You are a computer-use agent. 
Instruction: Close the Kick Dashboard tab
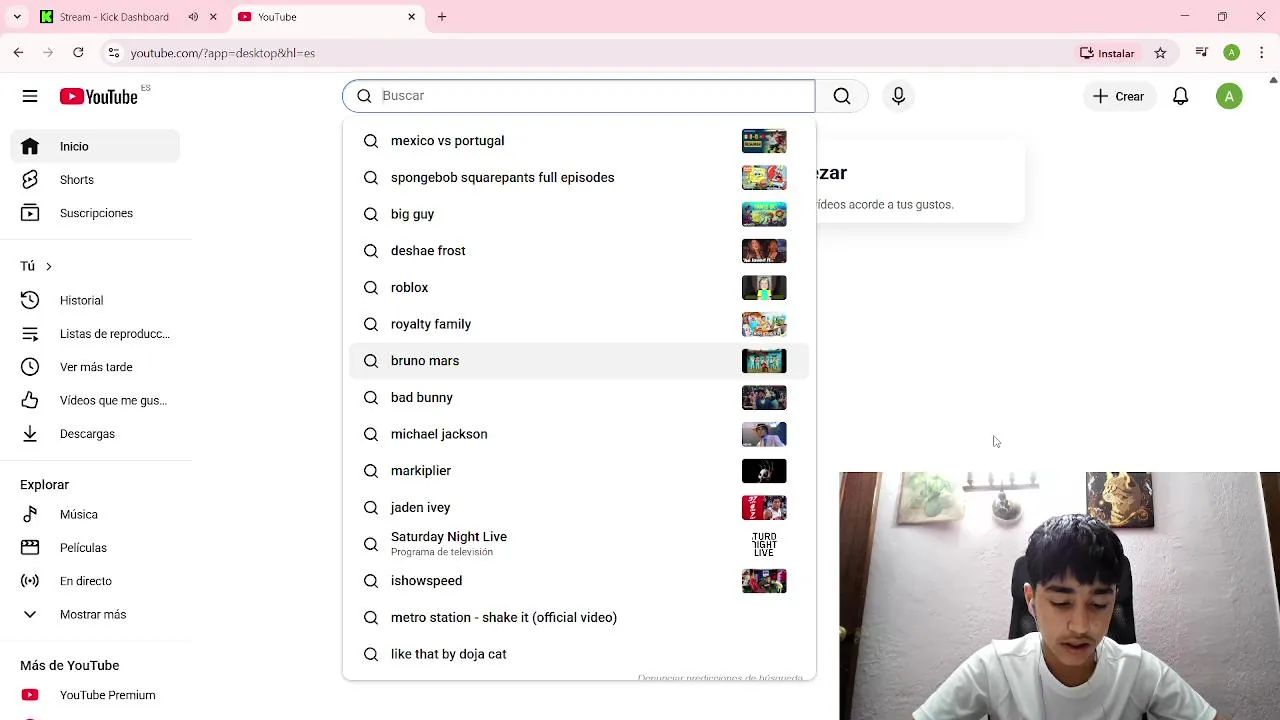[x=213, y=17]
